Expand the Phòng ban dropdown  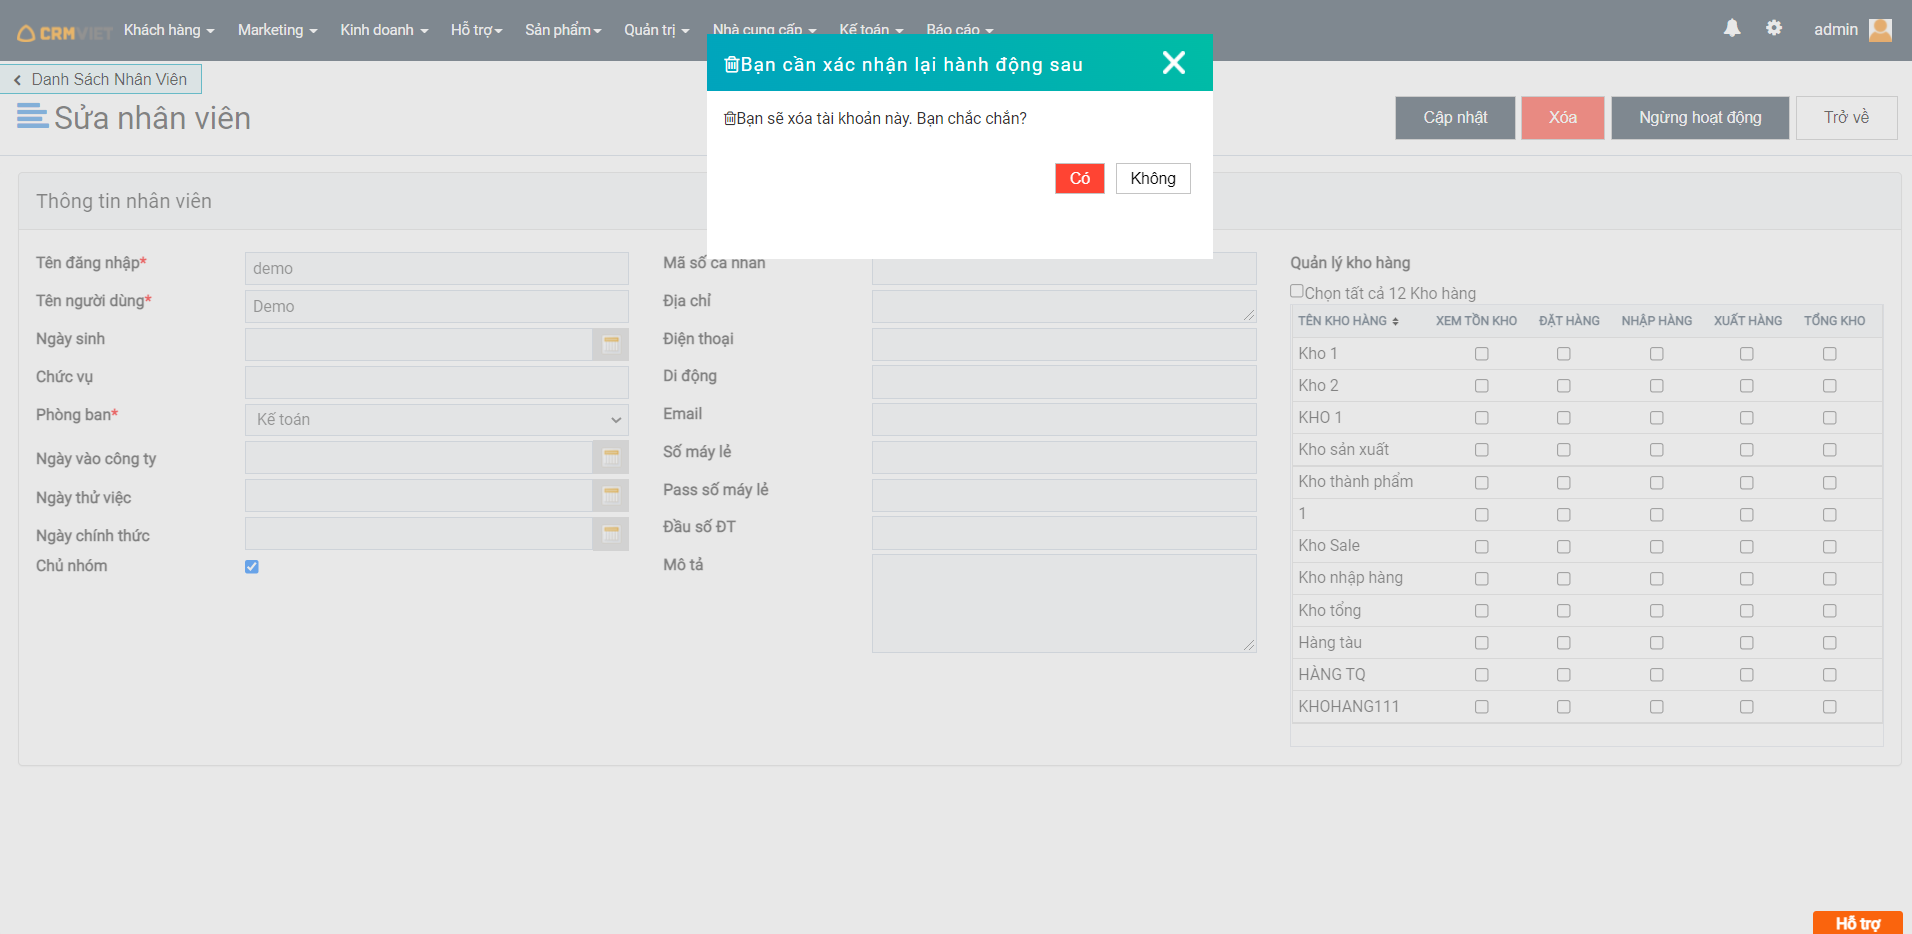click(436, 420)
